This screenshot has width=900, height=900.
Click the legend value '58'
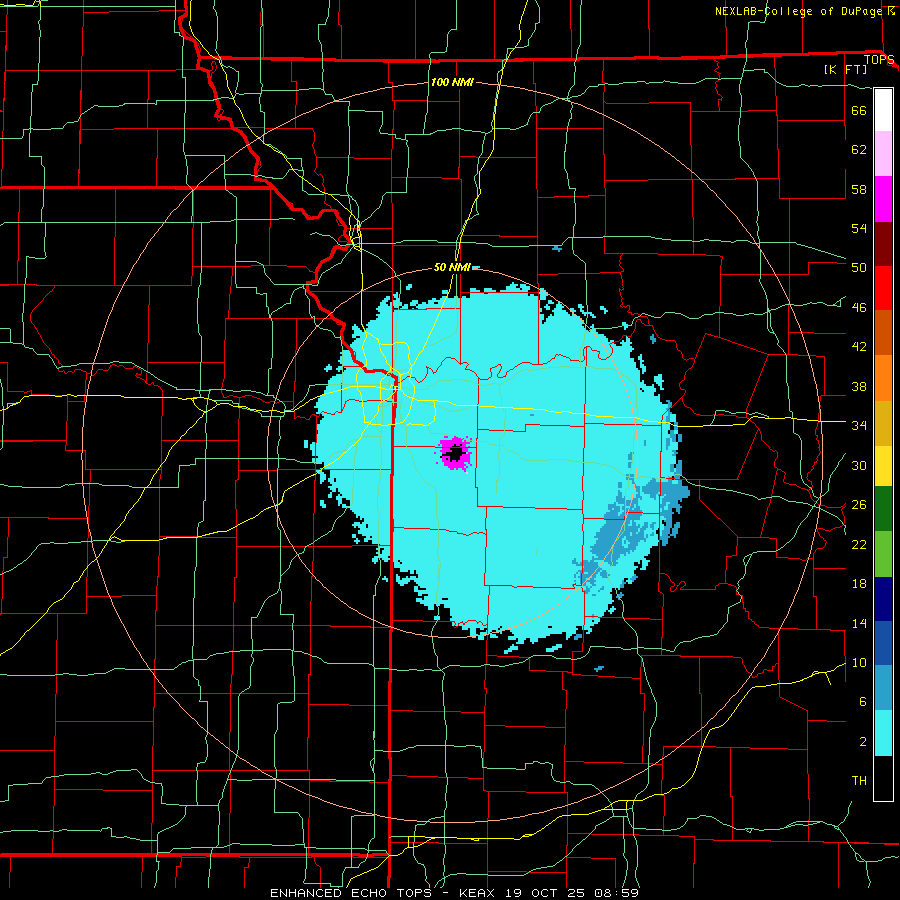(859, 189)
